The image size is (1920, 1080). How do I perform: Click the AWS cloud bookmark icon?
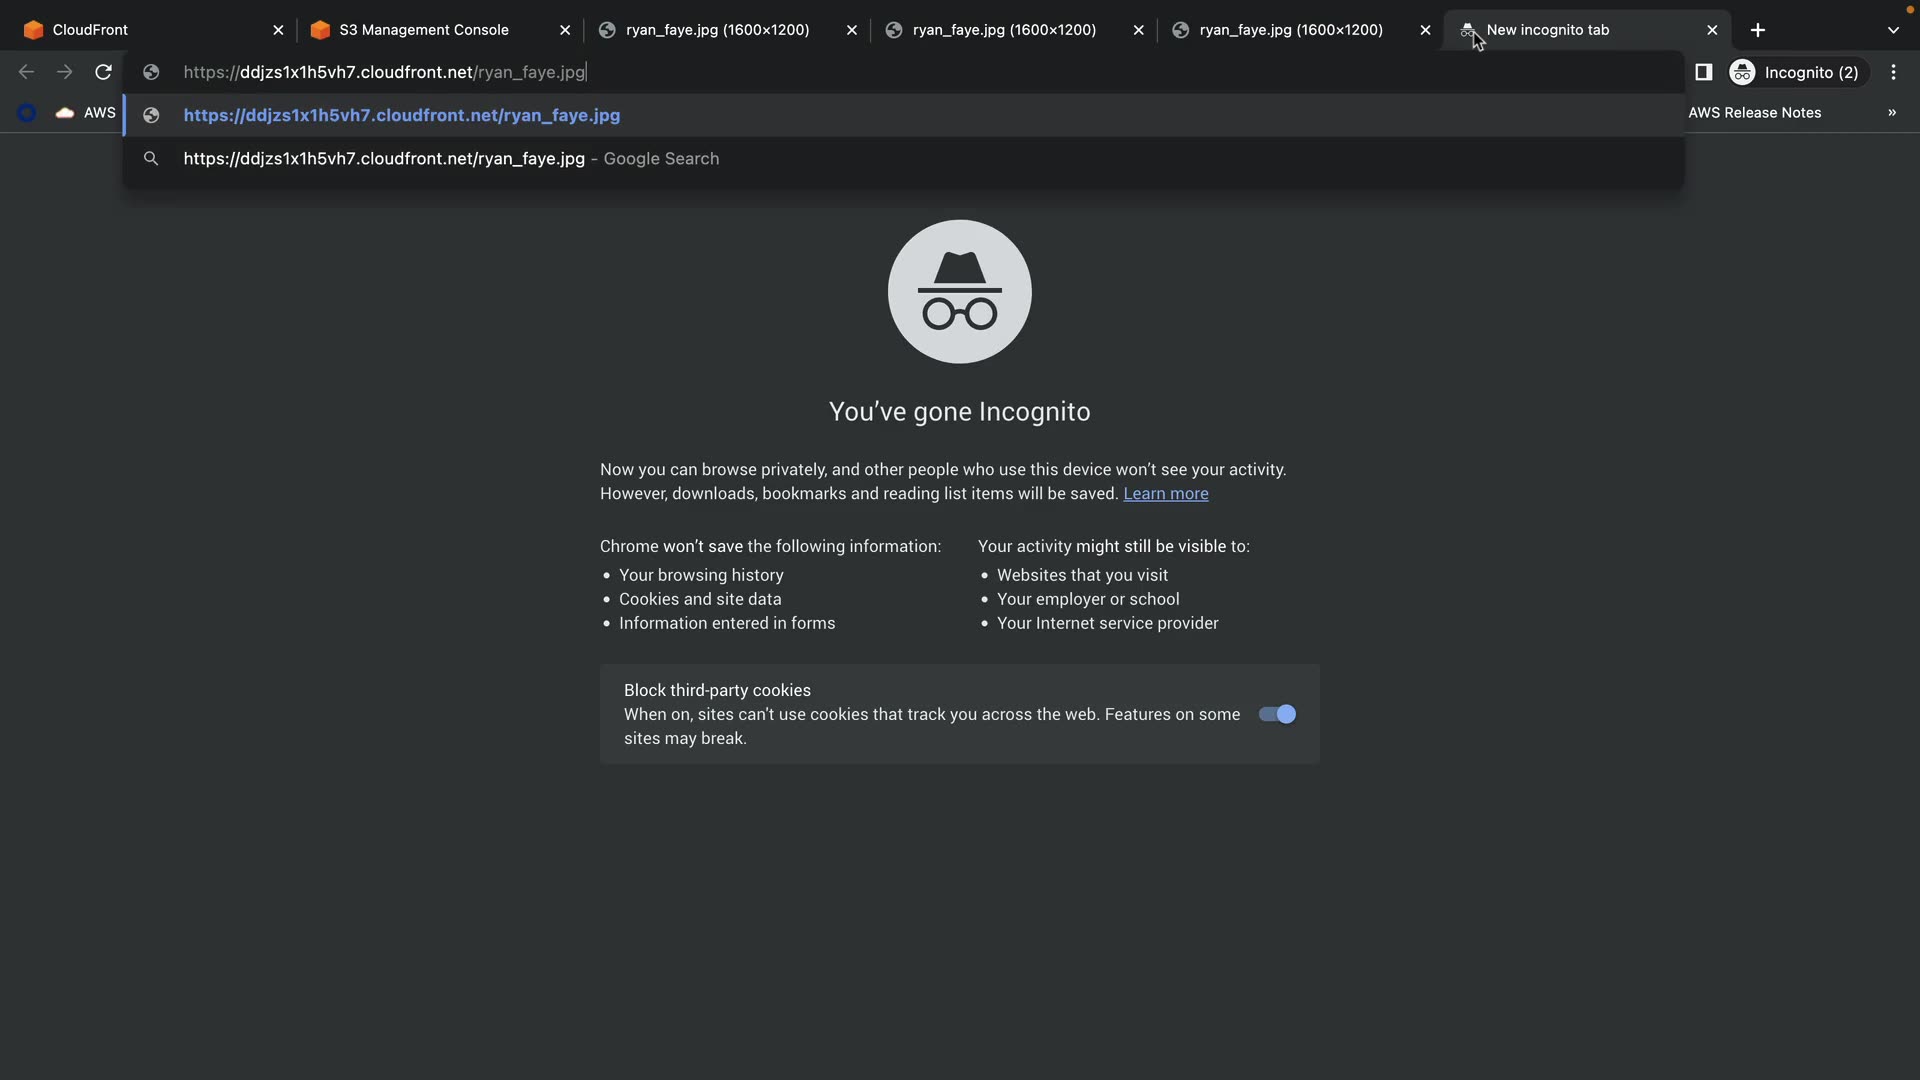pyautogui.click(x=65, y=113)
